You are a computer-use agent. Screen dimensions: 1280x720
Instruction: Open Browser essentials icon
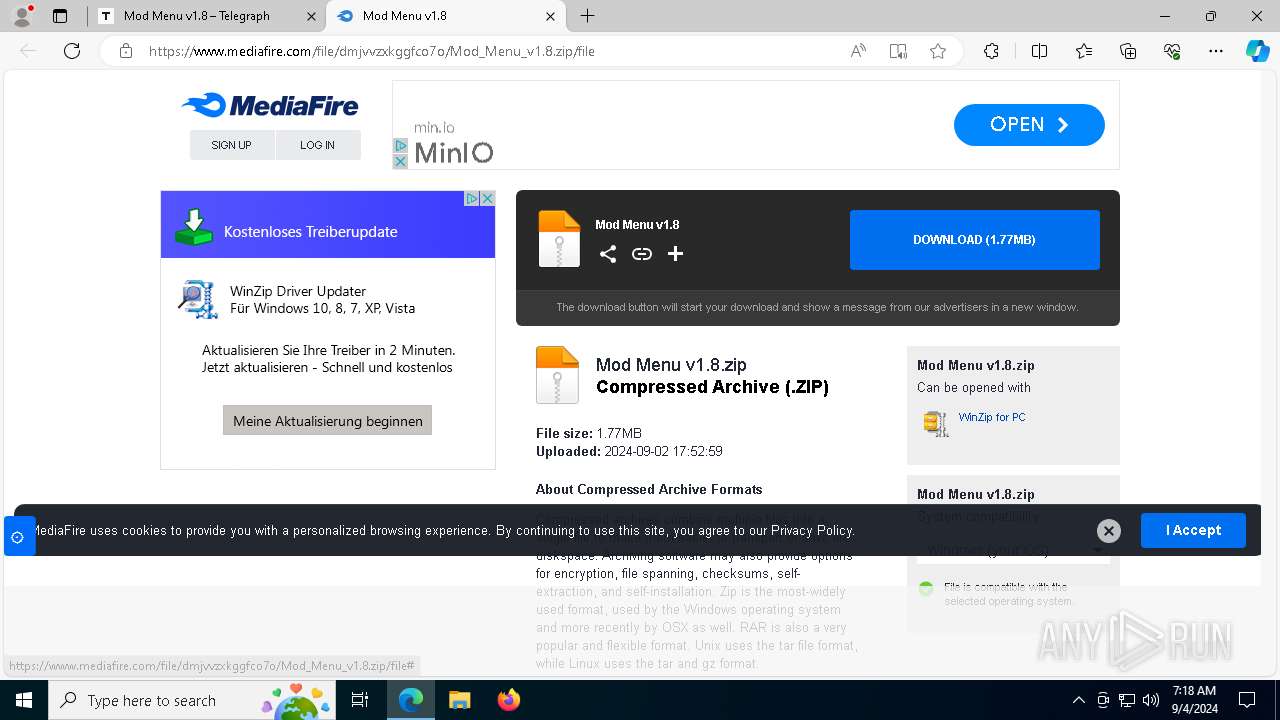[x=1172, y=51]
